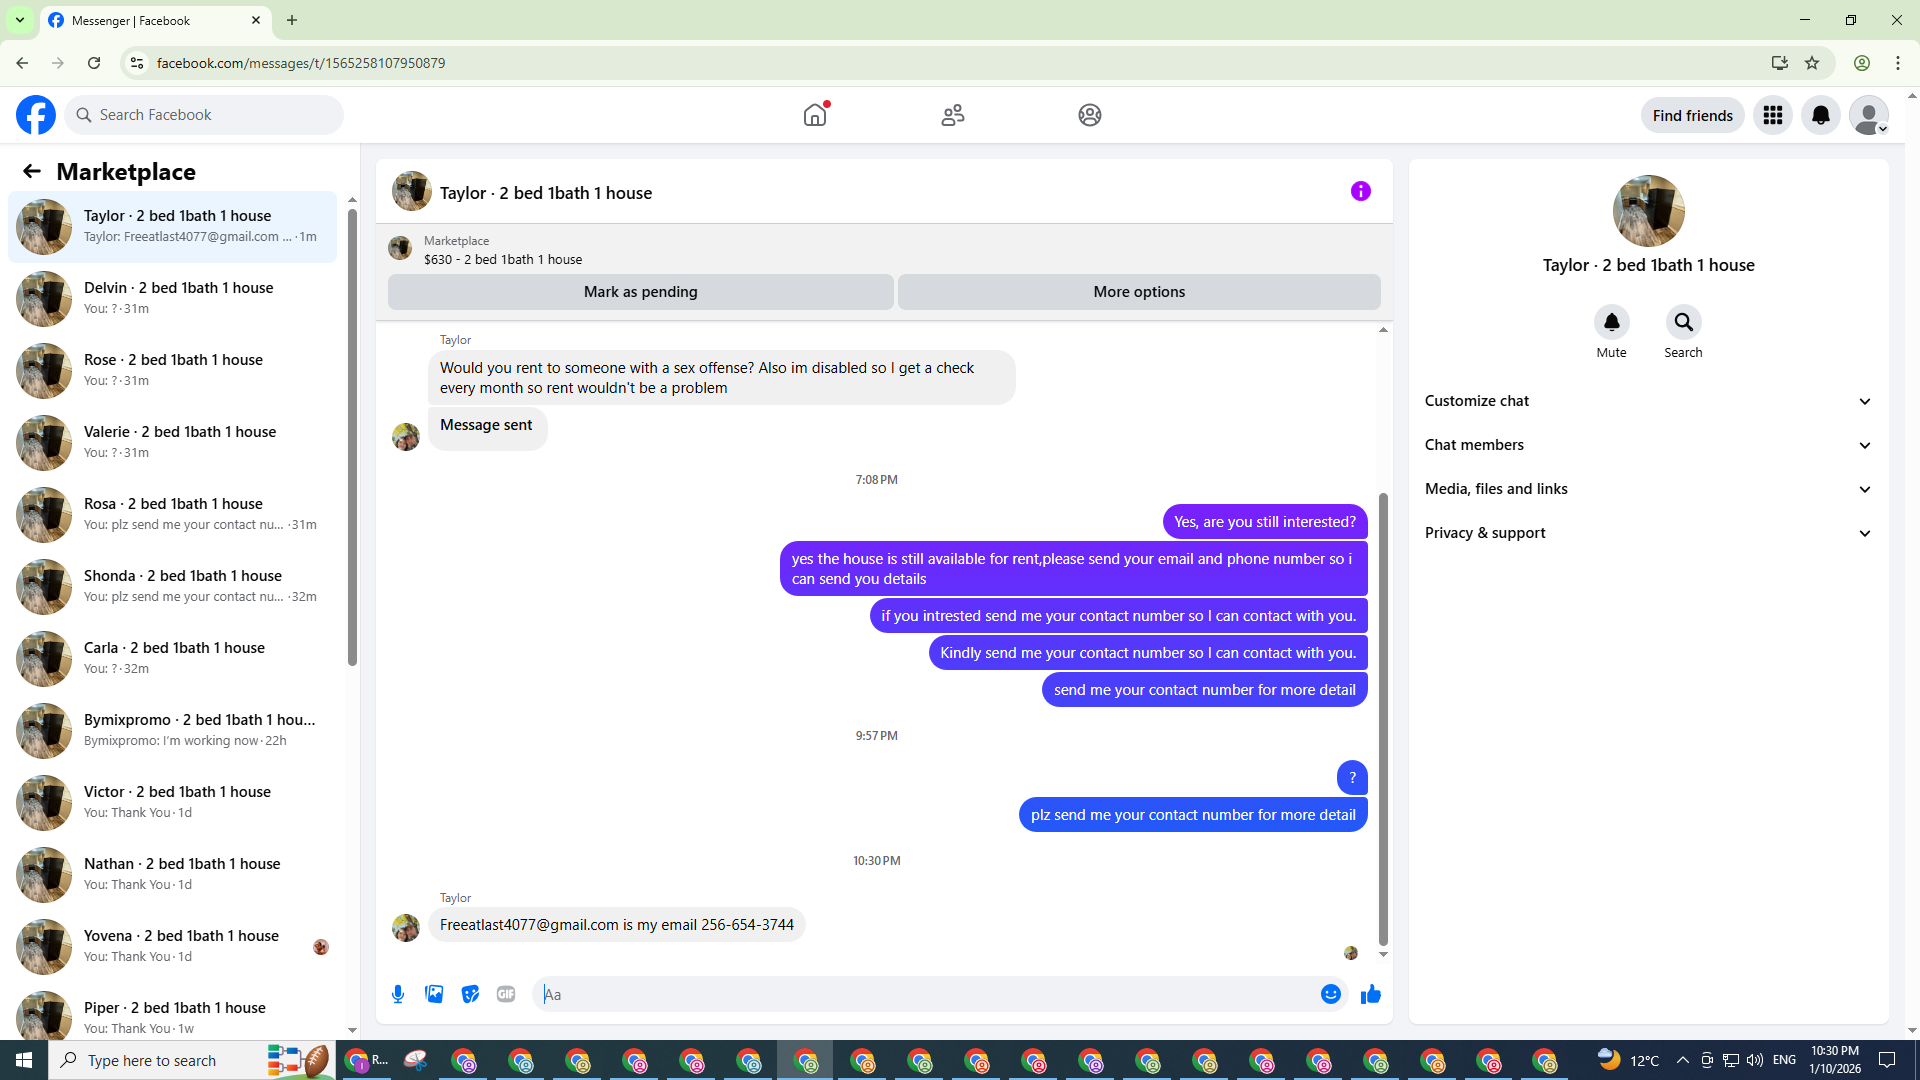Click the voice clip microphone icon
This screenshot has height=1080, width=1920.
[398, 994]
